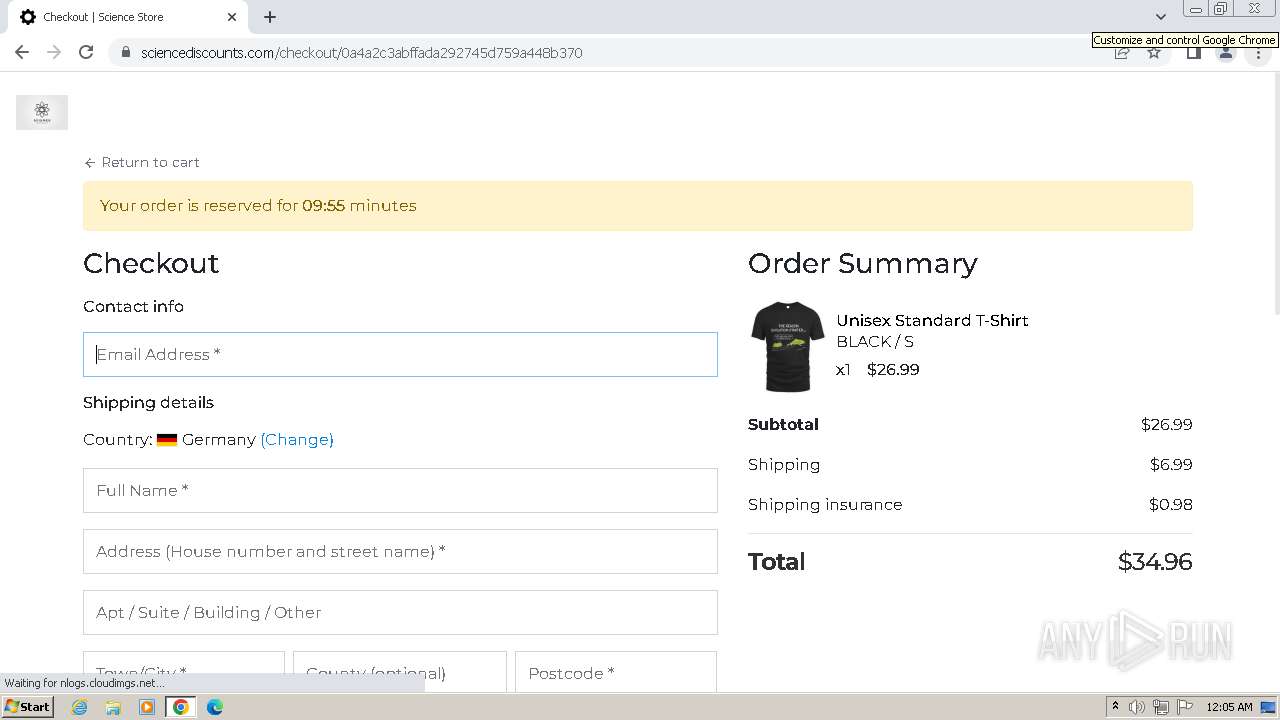Click the volume speaker in system tray
This screenshot has height=720, width=1280.
[1137, 707]
